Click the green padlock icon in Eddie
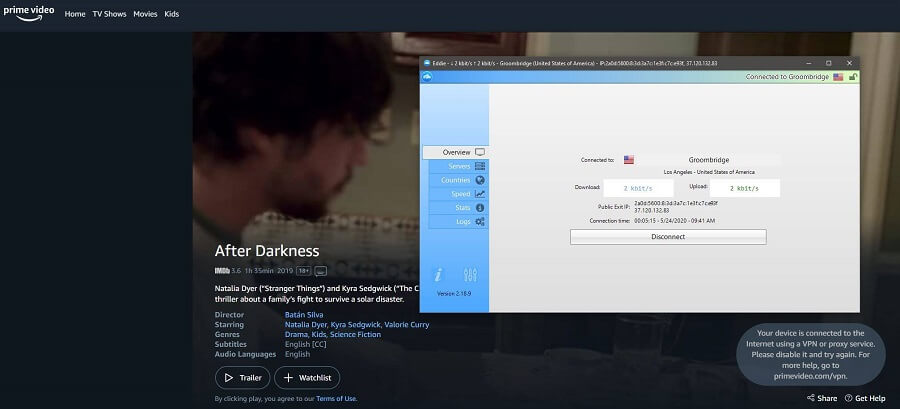Image resolution: width=900 pixels, height=409 pixels. pos(852,77)
